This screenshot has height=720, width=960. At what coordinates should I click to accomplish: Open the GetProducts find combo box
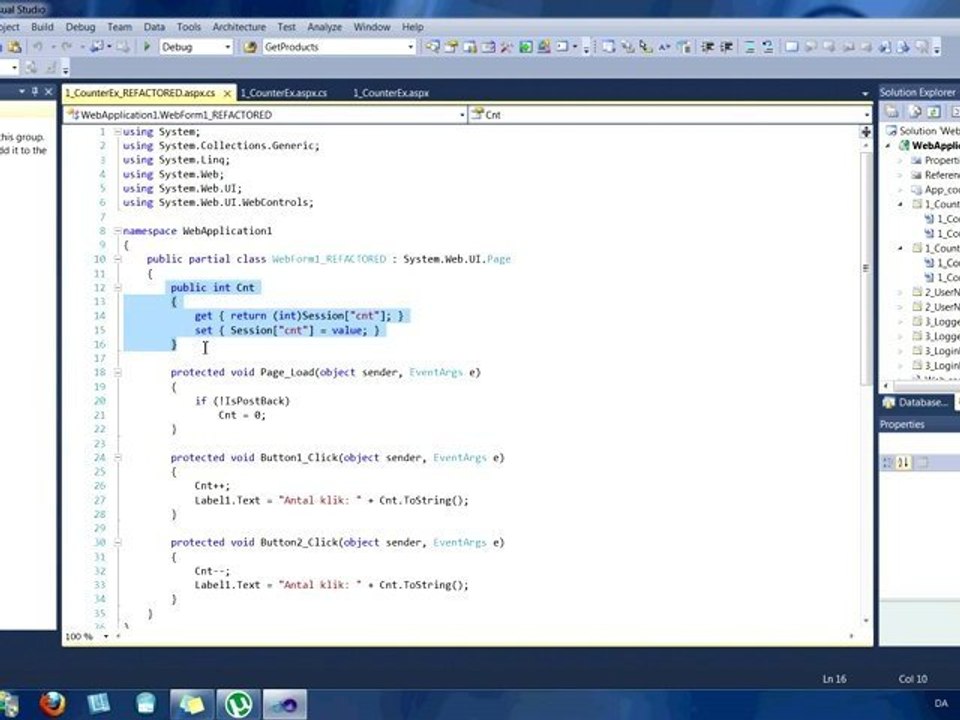[x=411, y=47]
